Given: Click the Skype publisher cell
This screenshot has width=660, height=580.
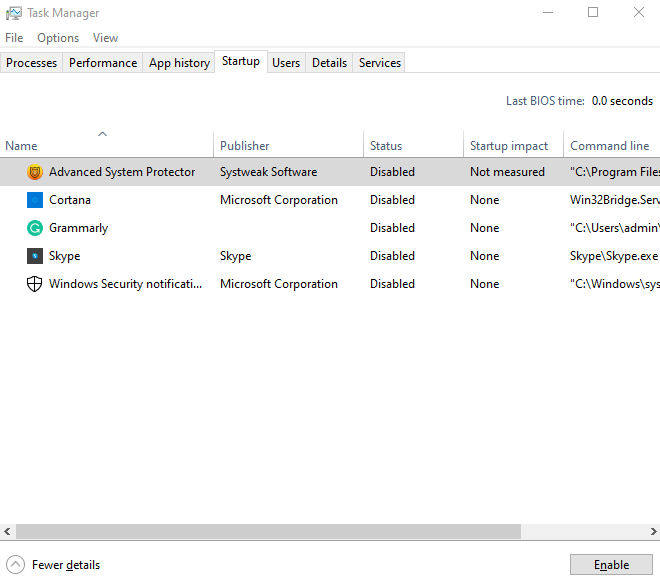Looking at the screenshot, I should pos(236,256).
